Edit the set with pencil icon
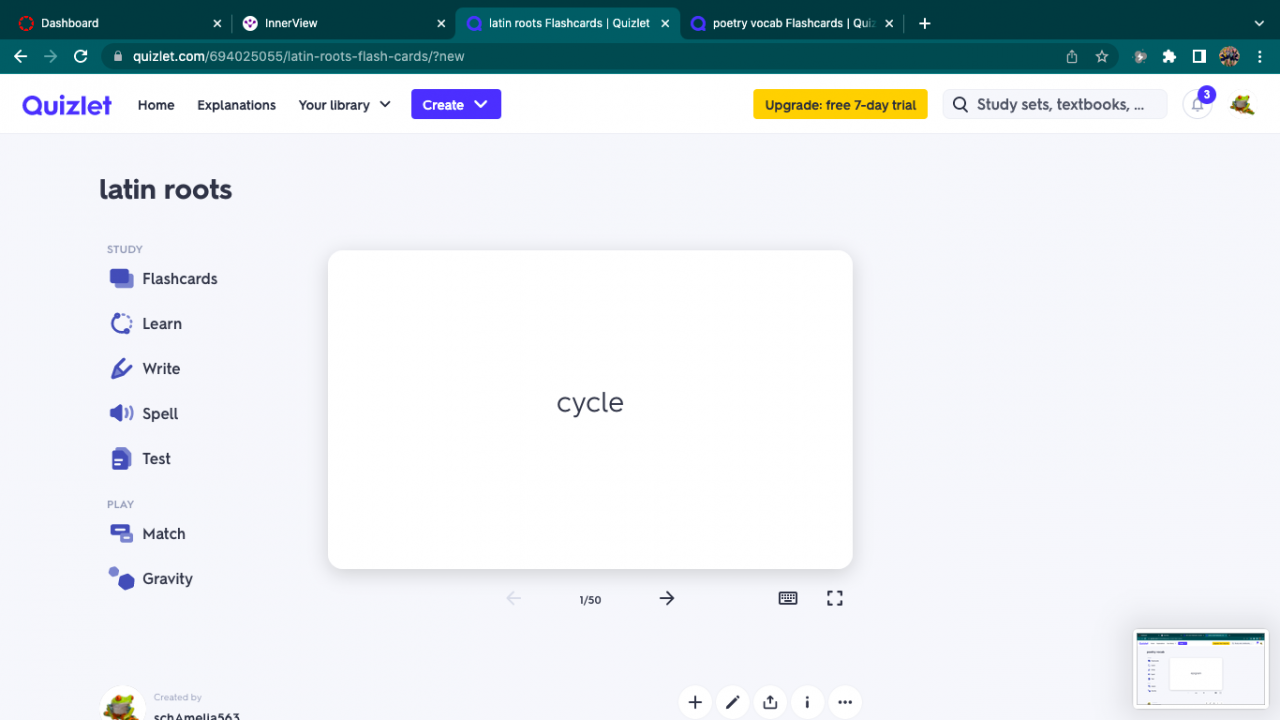1280x720 pixels. coord(733,702)
